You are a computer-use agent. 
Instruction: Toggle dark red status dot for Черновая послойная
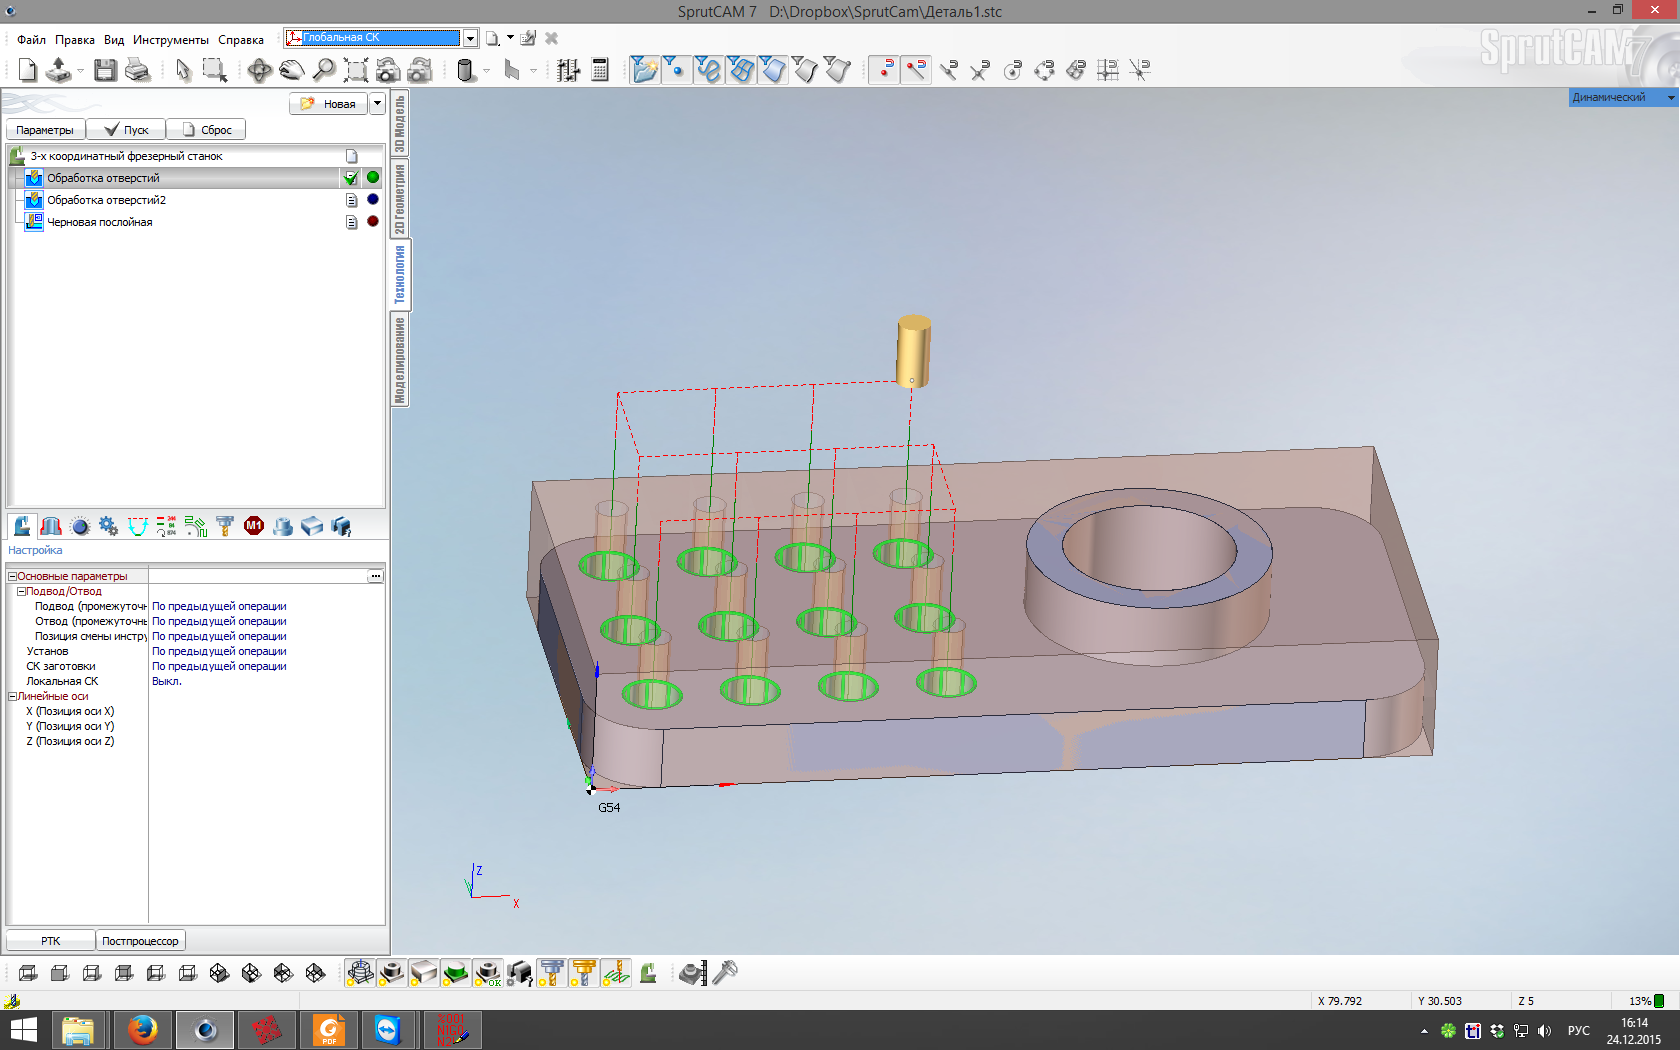tap(373, 222)
